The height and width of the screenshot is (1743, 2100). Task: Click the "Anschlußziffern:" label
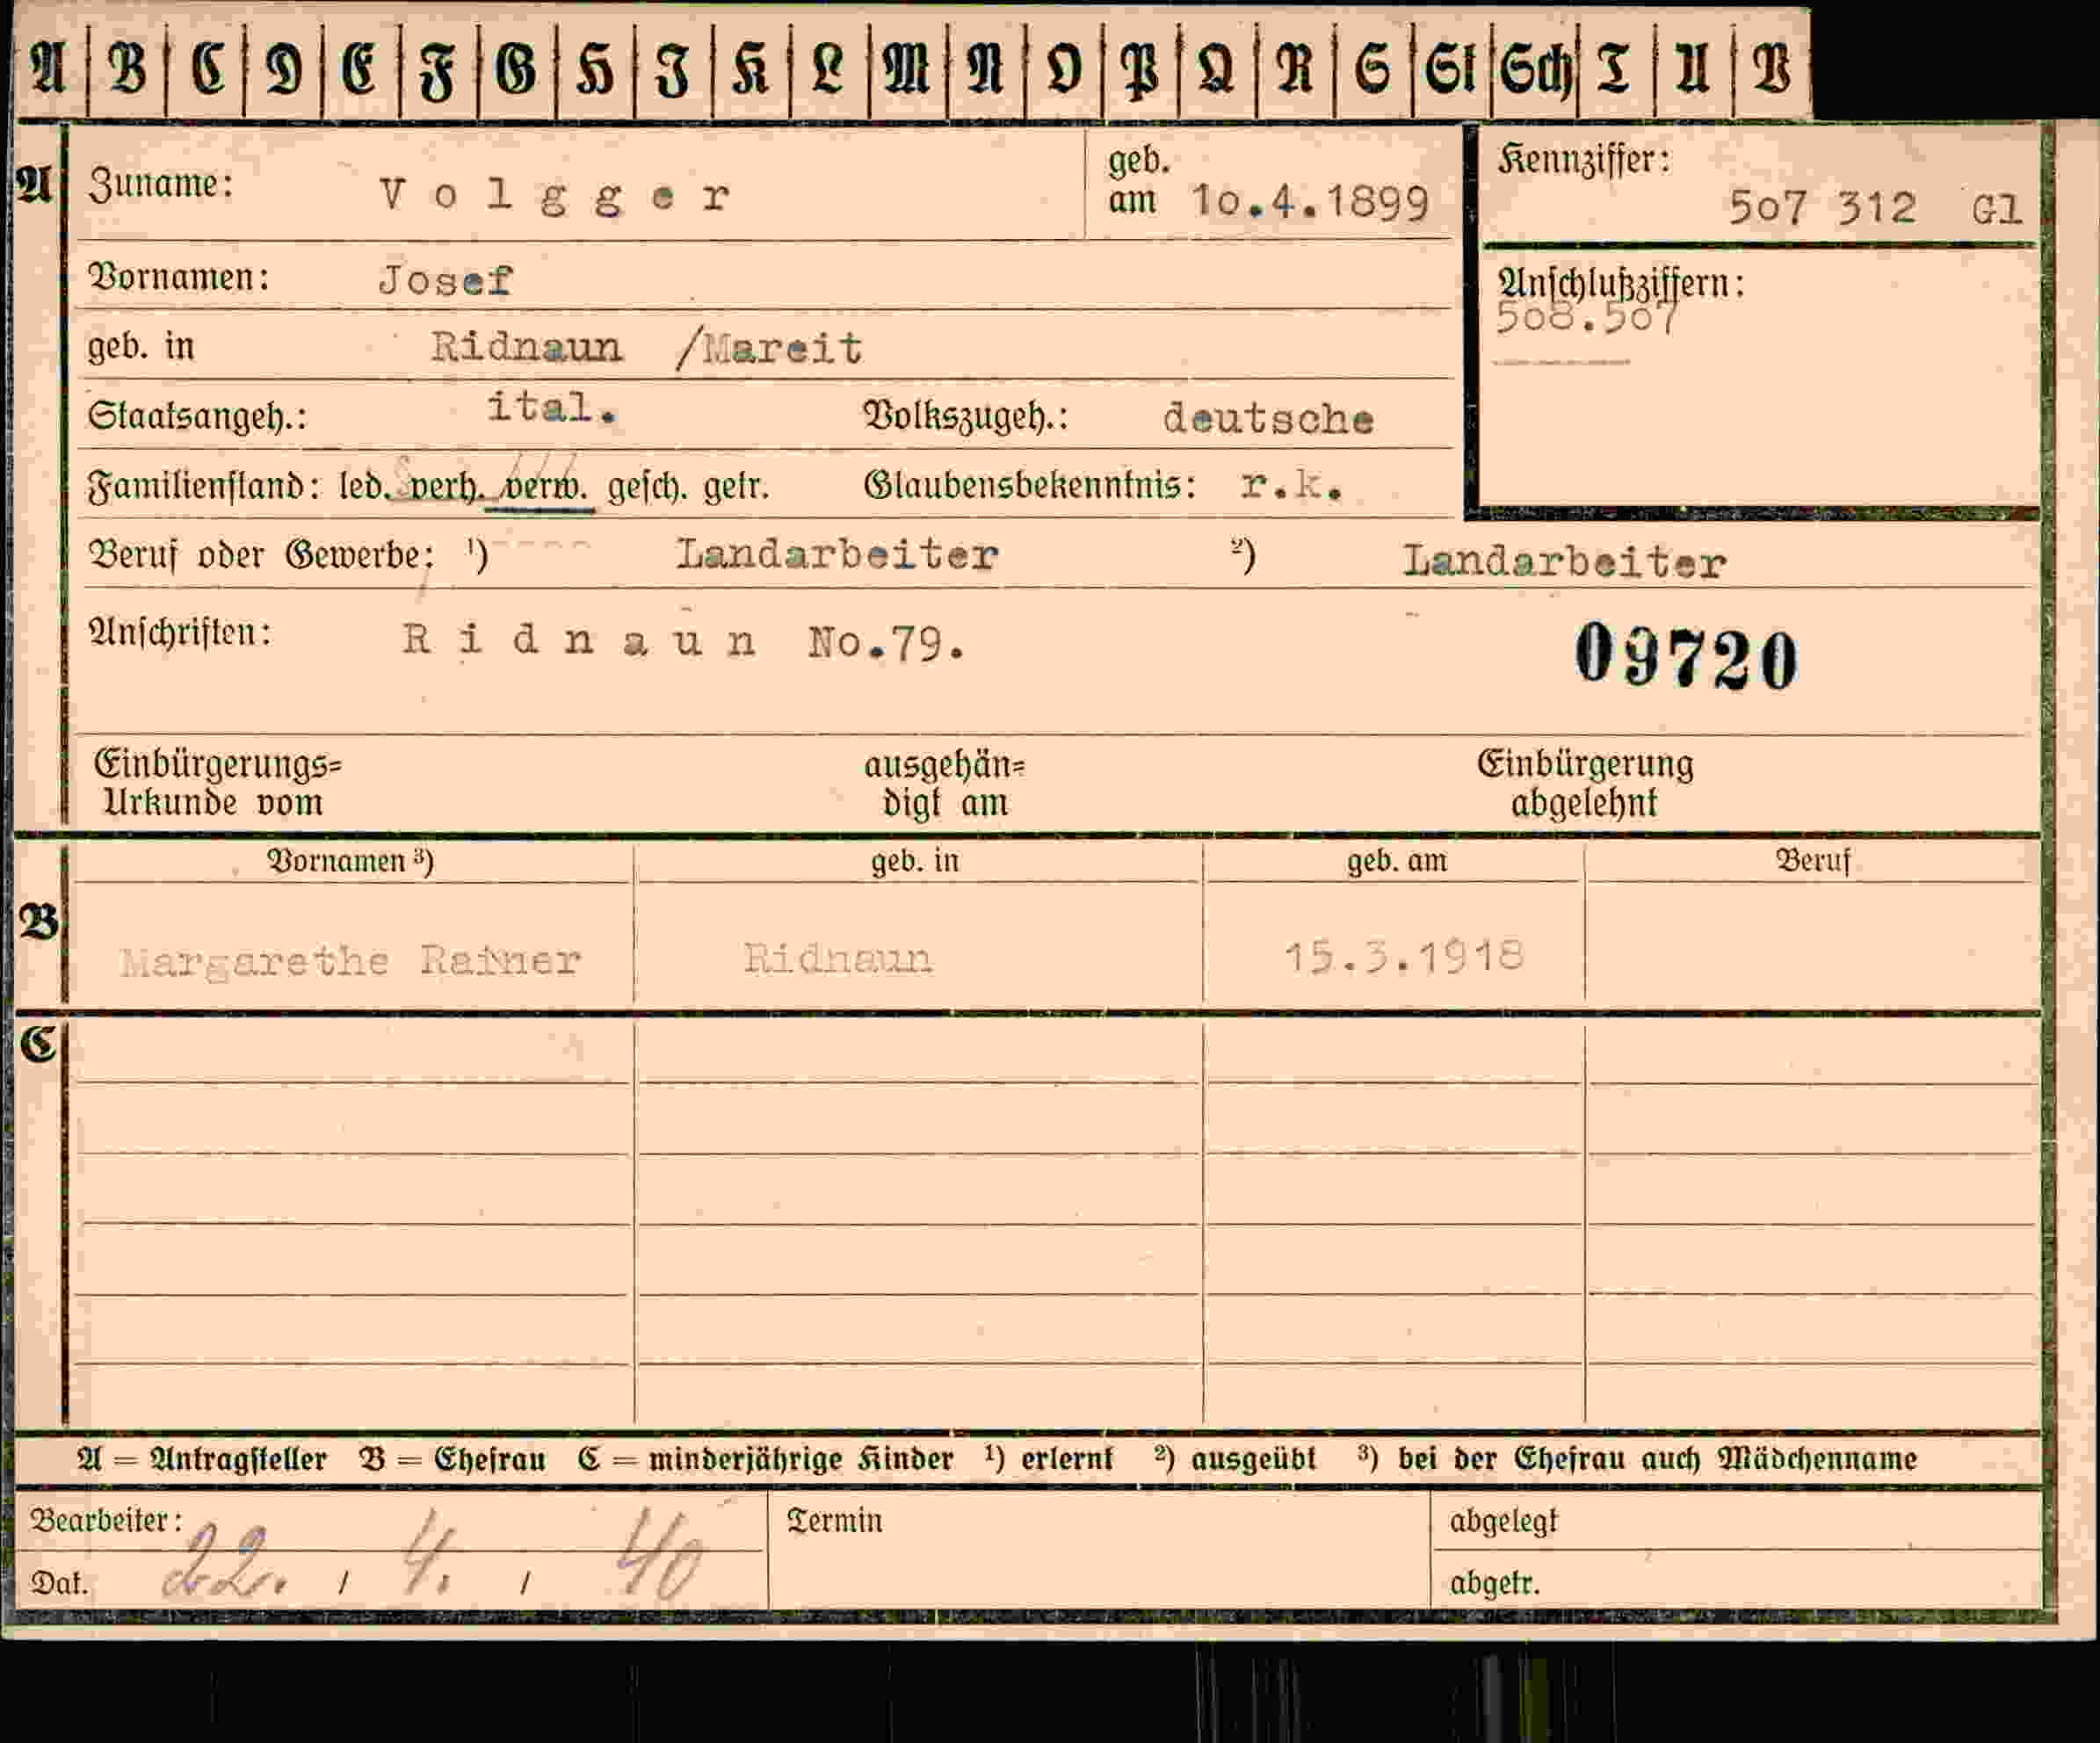click(x=1621, y=284)
